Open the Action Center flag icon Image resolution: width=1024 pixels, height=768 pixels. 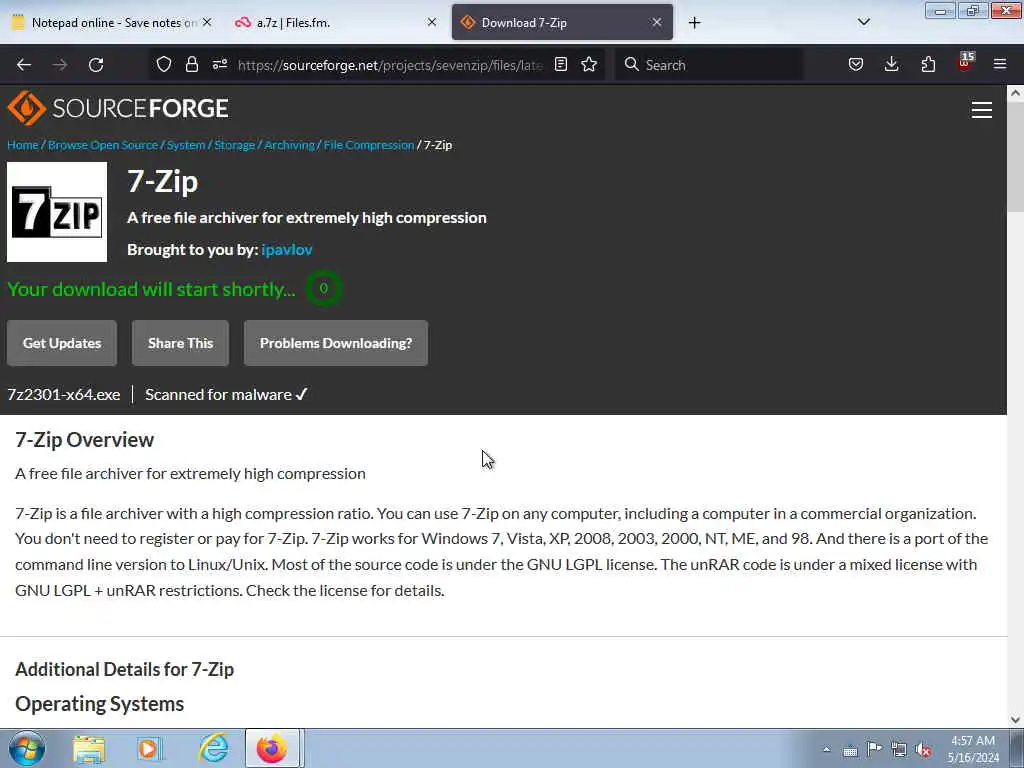pos(874,749)
